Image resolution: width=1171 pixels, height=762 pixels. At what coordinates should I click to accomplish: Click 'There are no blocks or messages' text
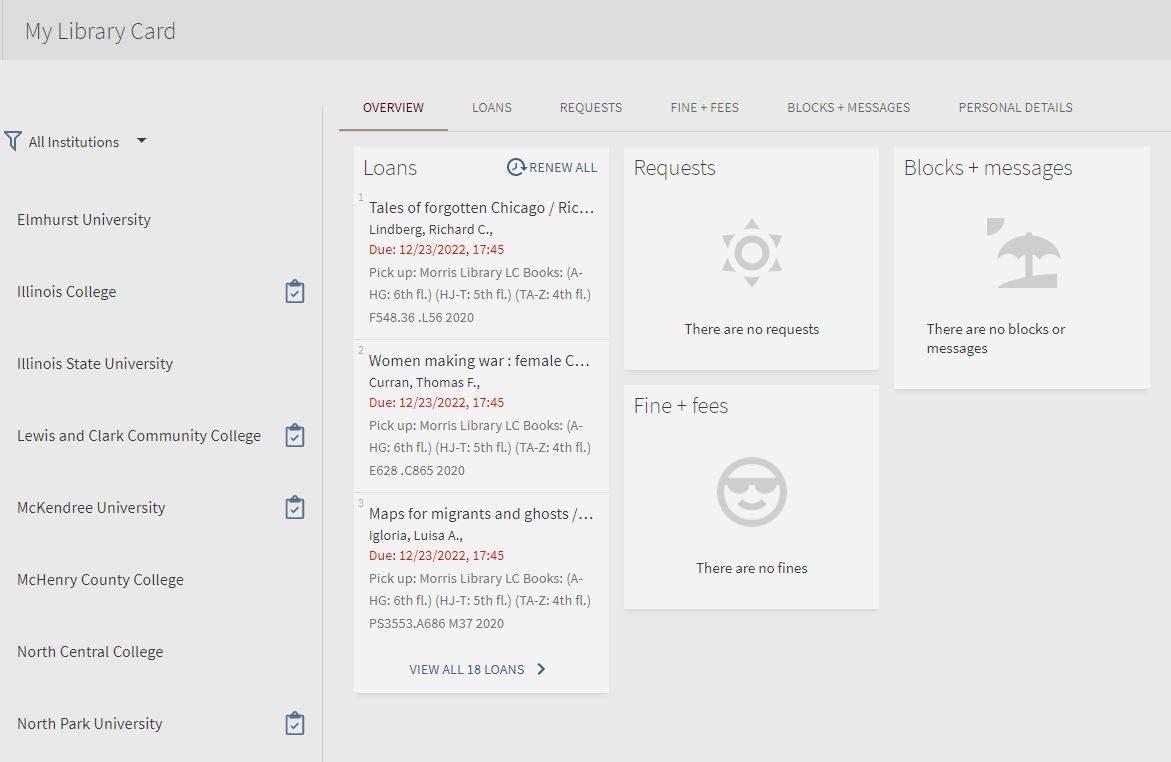(x=995, y=339)
